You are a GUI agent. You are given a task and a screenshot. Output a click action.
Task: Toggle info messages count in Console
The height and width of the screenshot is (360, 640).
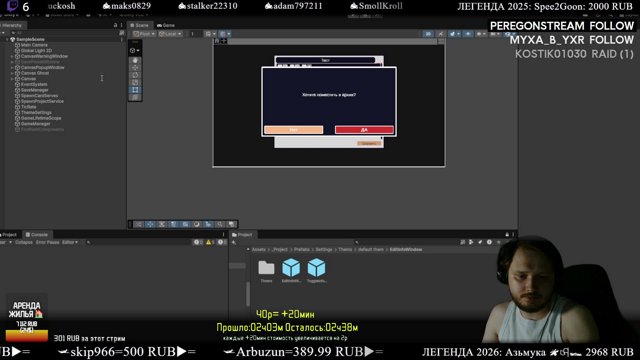198,242
